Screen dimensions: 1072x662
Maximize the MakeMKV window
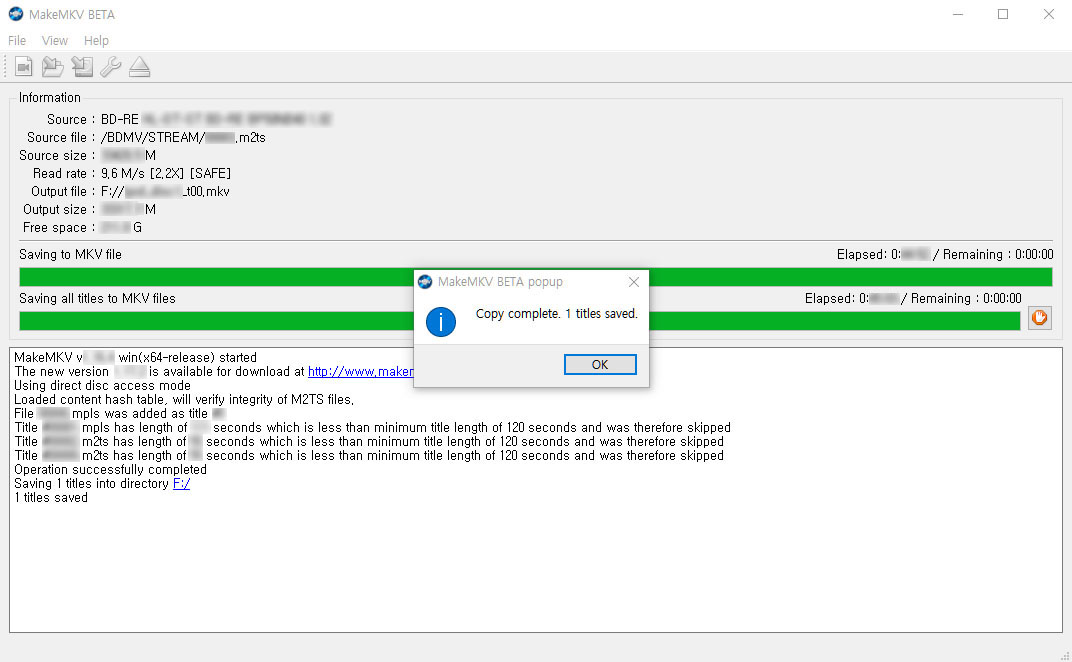(1003, 14)
